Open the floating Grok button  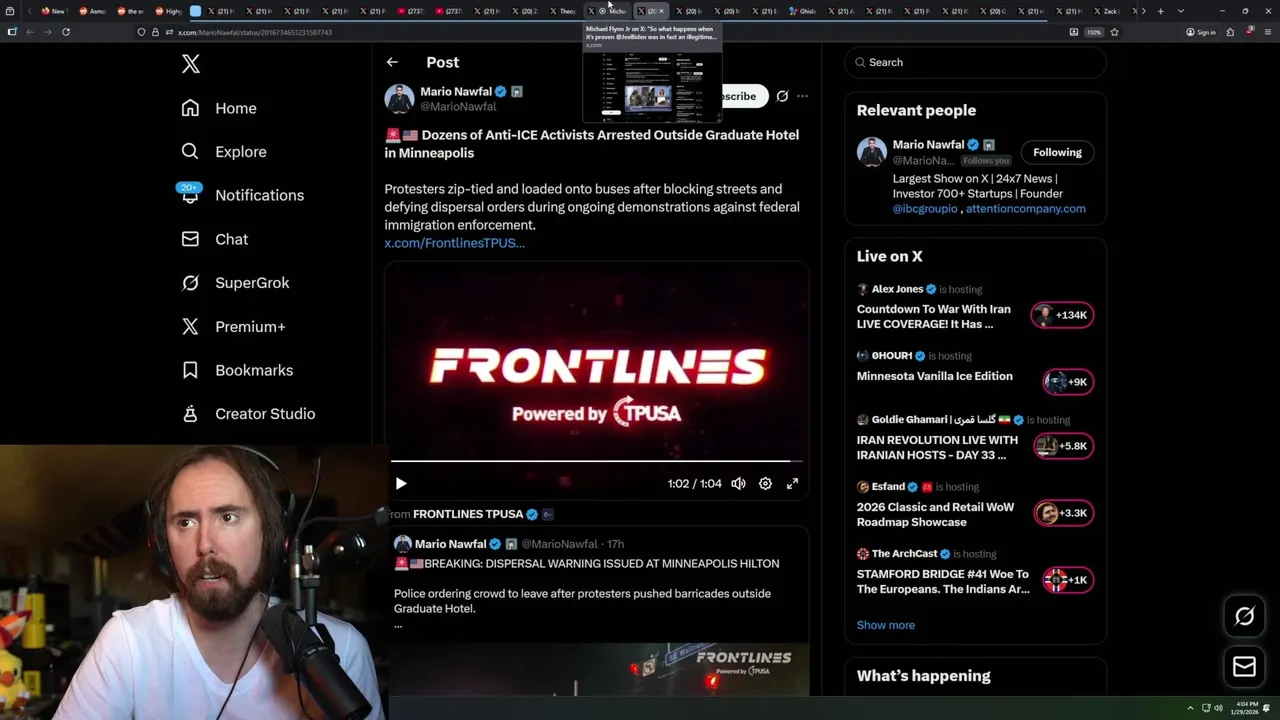[1244, 617]
